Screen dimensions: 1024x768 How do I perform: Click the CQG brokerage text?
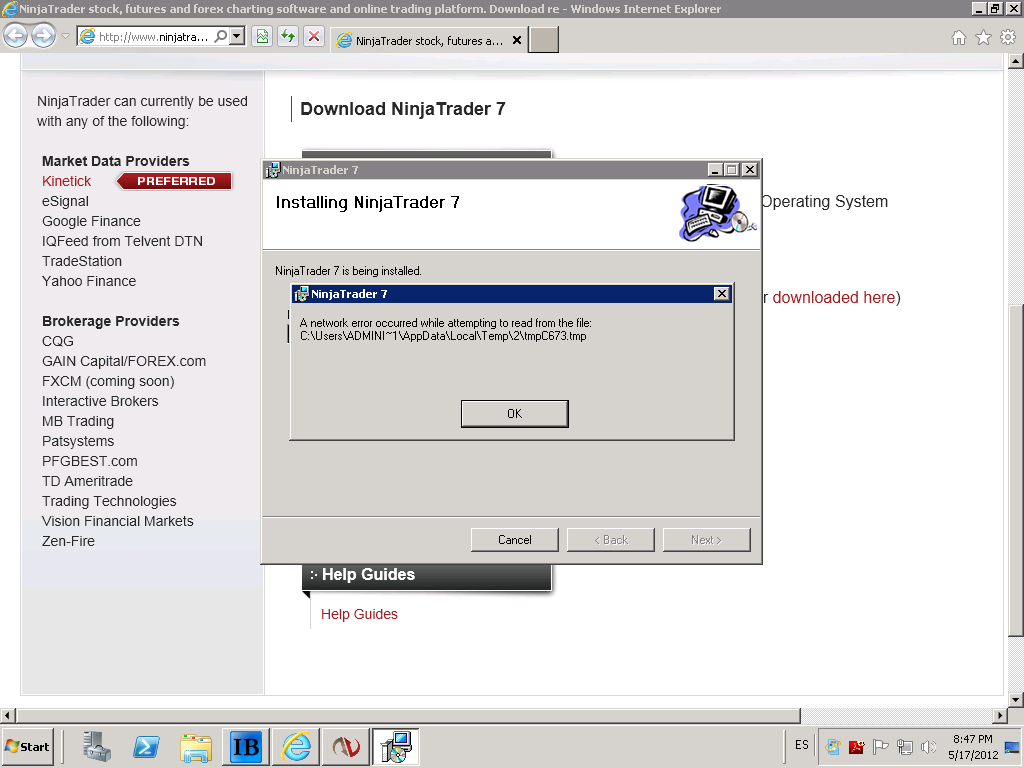point(57,342)
